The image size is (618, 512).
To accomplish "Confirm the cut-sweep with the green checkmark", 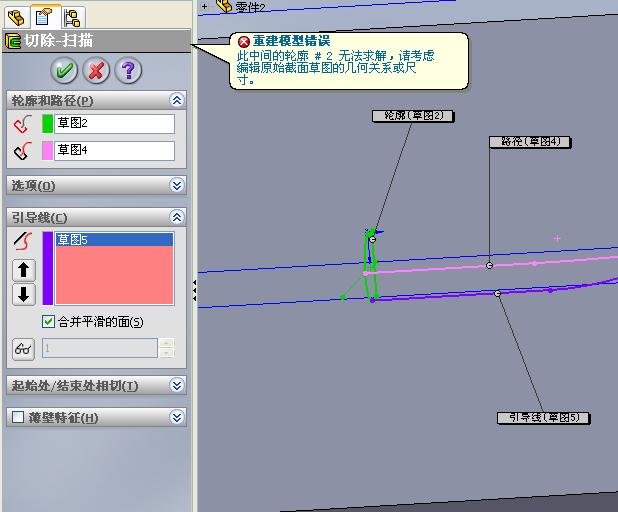I will [x=64, y=71].
